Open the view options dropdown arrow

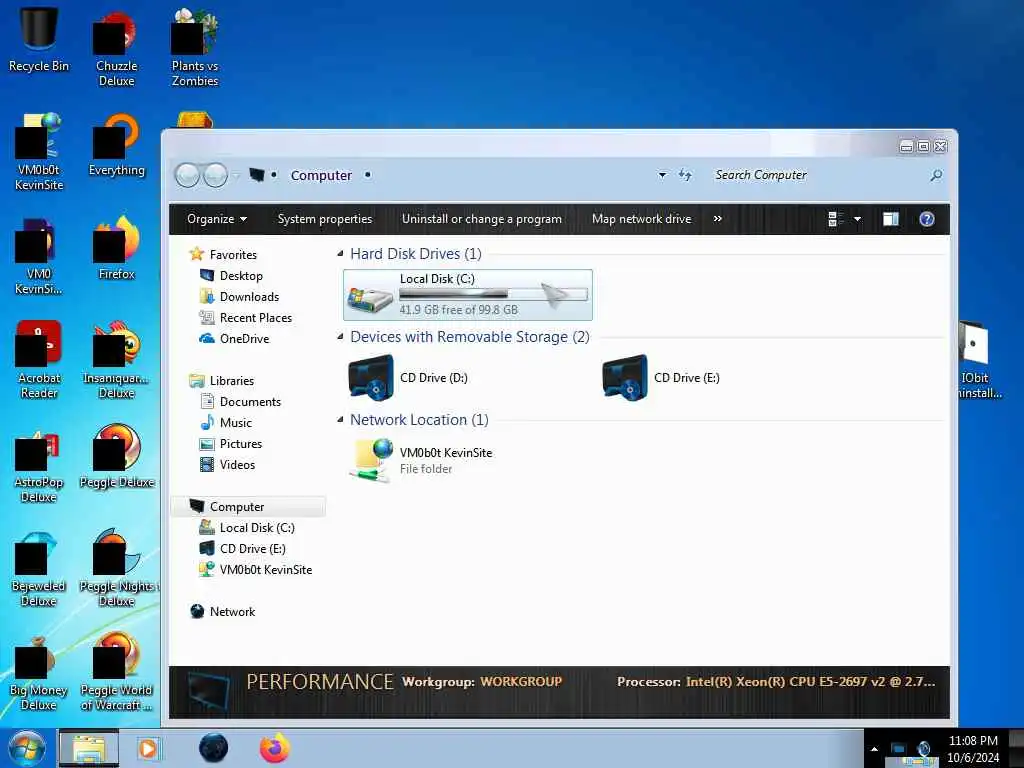click(x=857, y=219)
